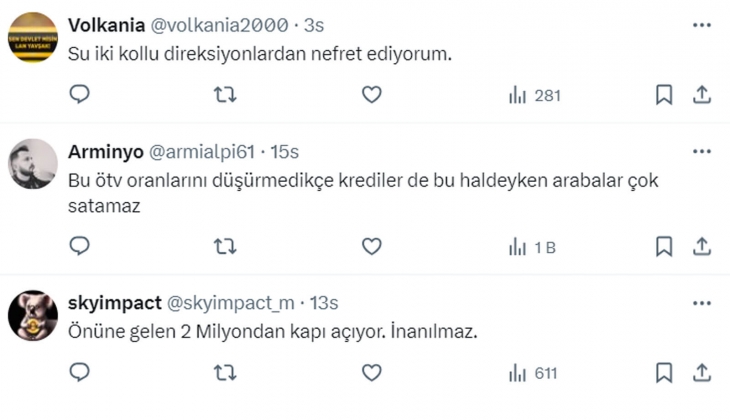The height and width of the screenshot is (420, 730).
Task: Bookmark skyimpact's tweet
Action: tap(663, 373)
